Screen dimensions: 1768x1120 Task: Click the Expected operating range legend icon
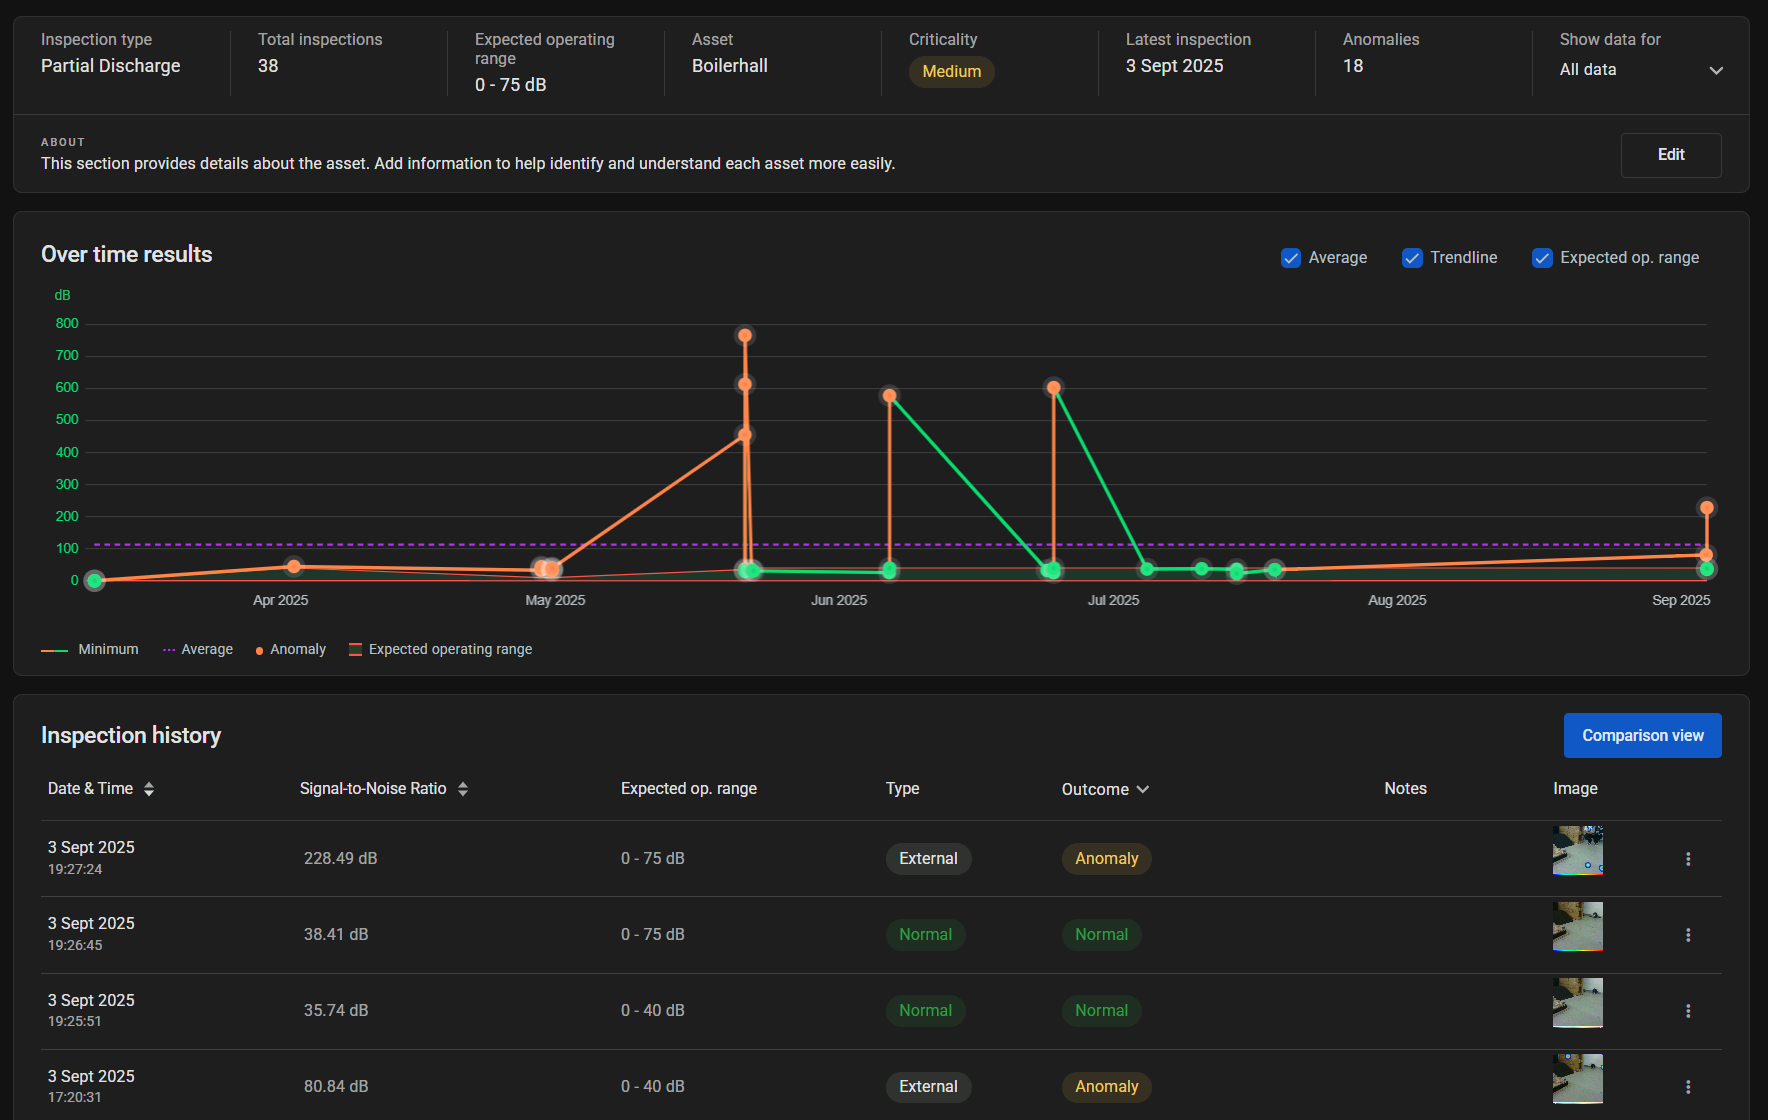[355, 650]
